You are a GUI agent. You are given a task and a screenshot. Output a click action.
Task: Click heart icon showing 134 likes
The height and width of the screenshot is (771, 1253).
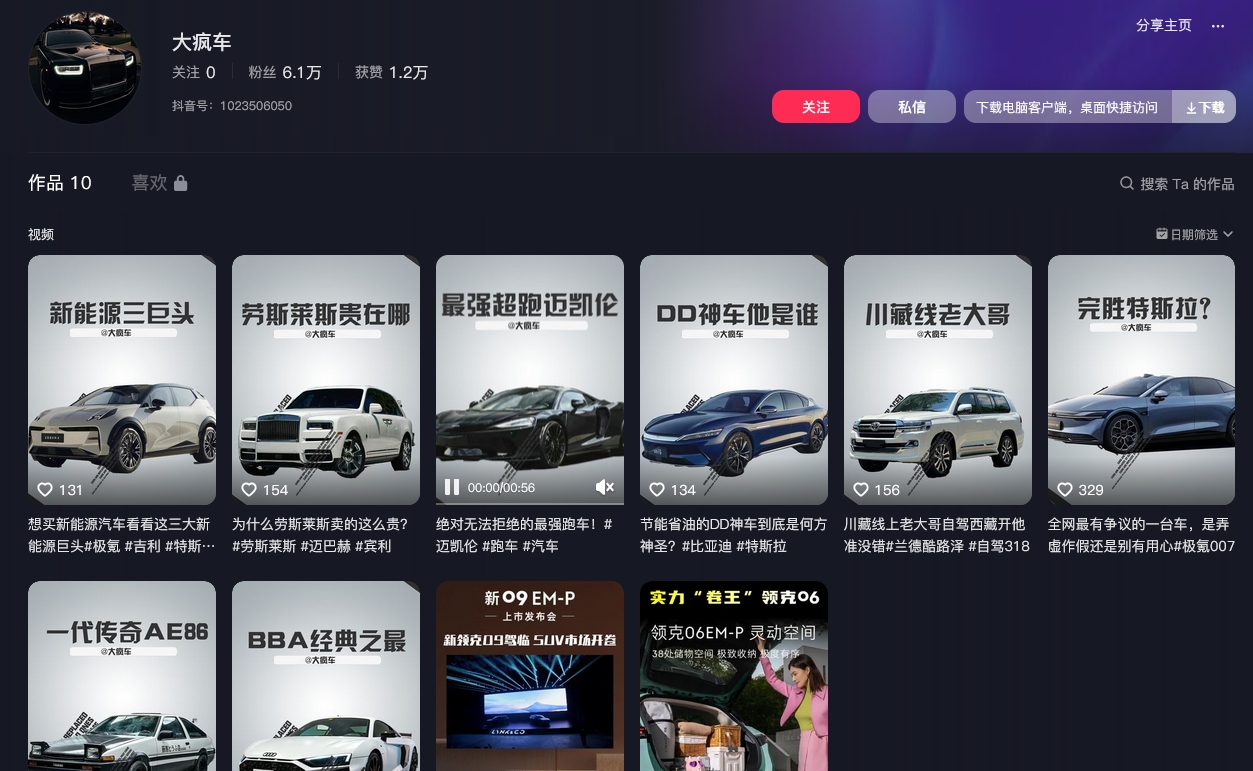pos(657,490)
